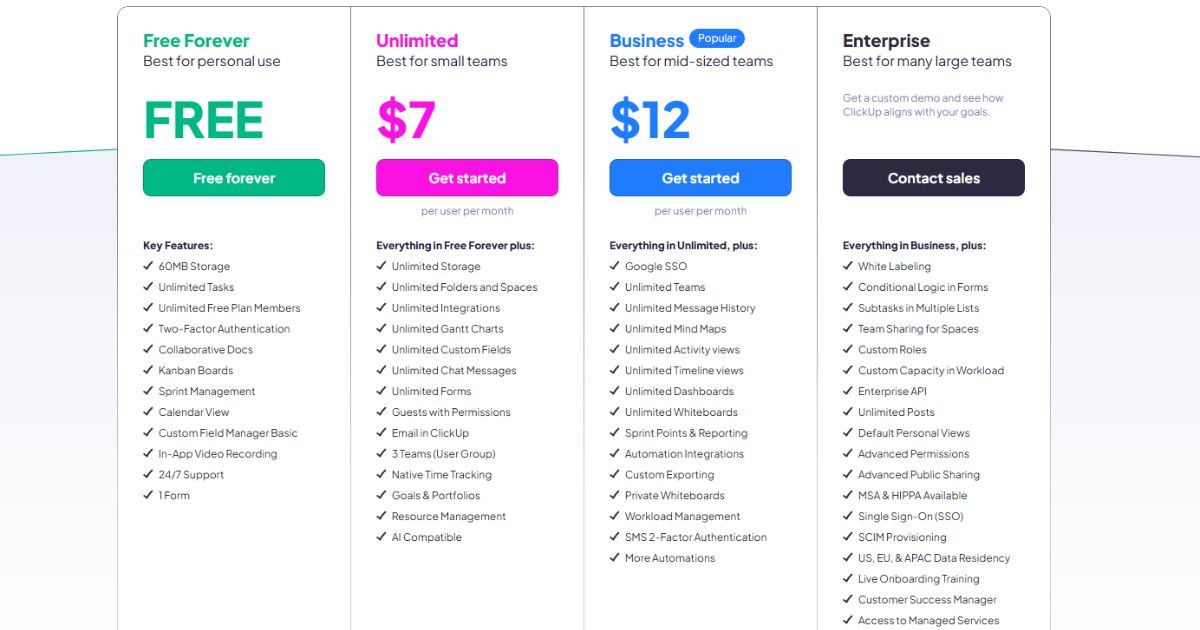Click the Popular badge next to Business
Screen dimensions: 1200x630
click(717, 39)
